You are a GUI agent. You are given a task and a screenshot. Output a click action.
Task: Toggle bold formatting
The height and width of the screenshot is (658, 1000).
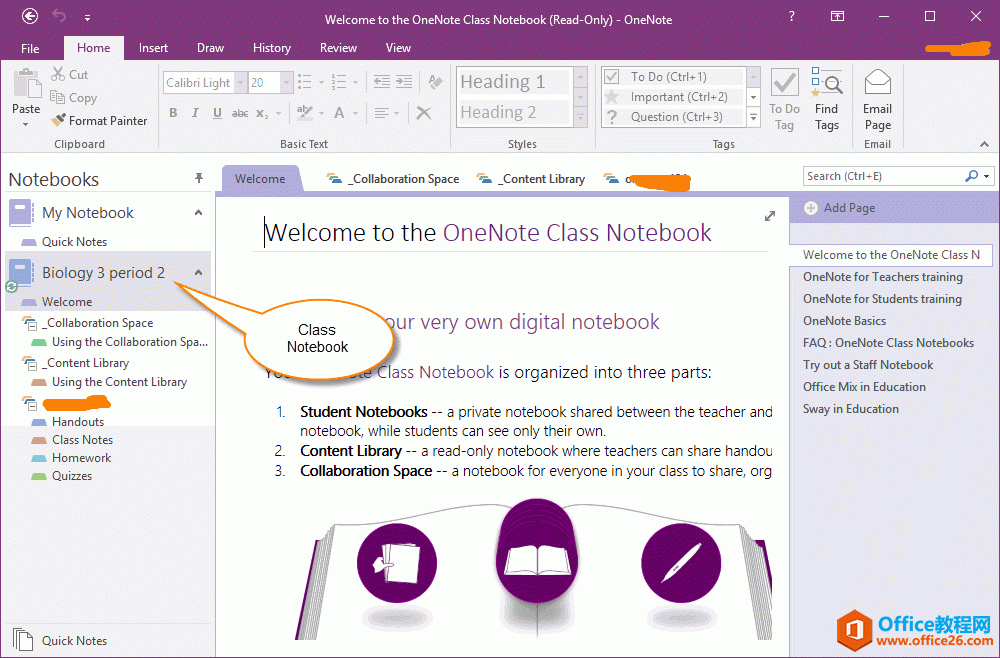tap(173, 112)
